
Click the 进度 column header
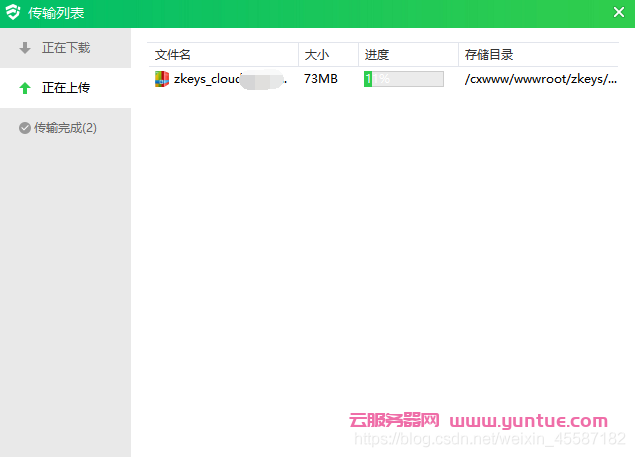tap(377, 55)
